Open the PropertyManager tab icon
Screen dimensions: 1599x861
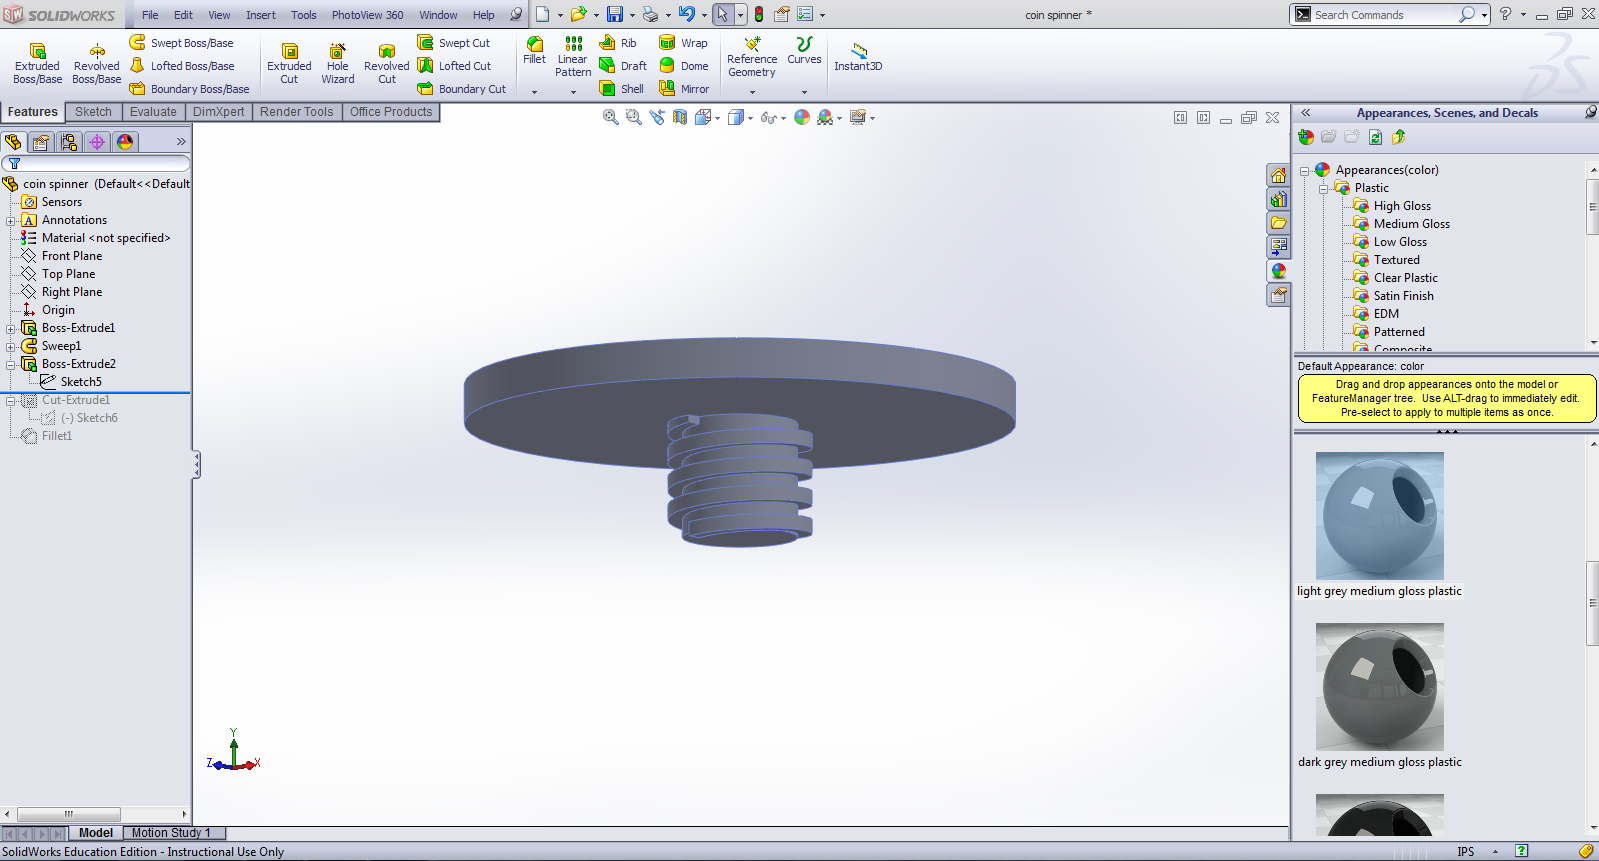click(x=41, y=142)
